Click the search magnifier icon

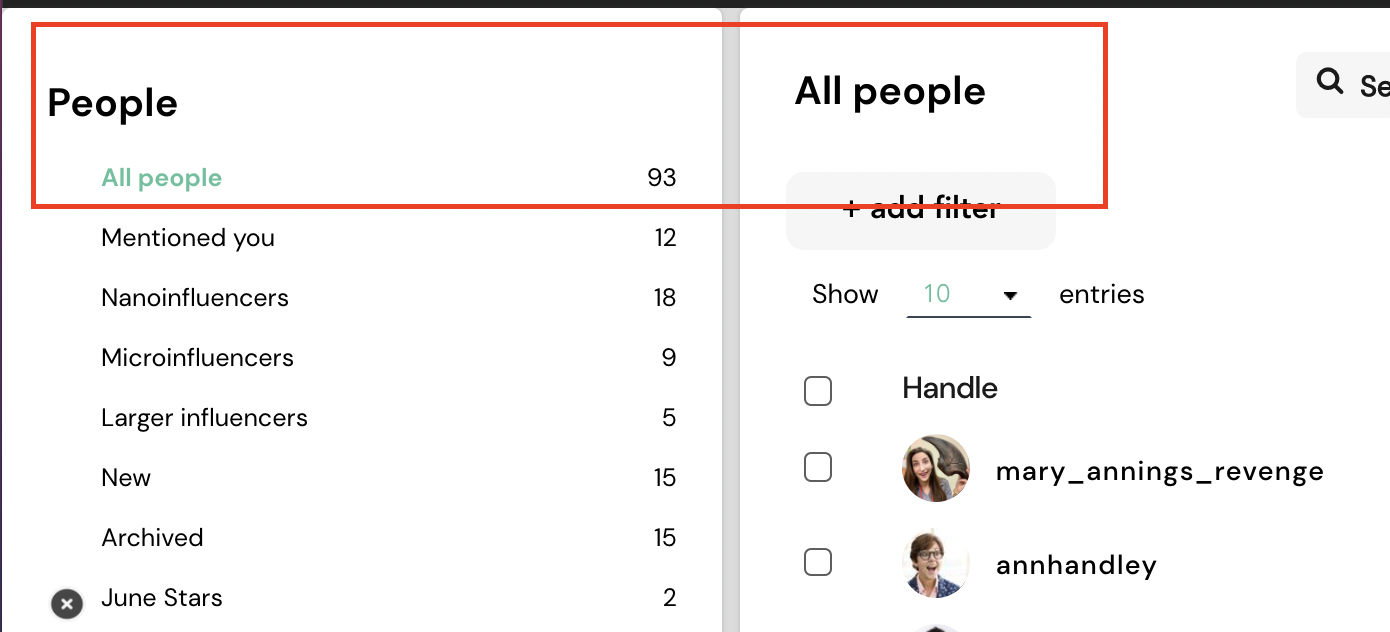tap(1330, 82)
